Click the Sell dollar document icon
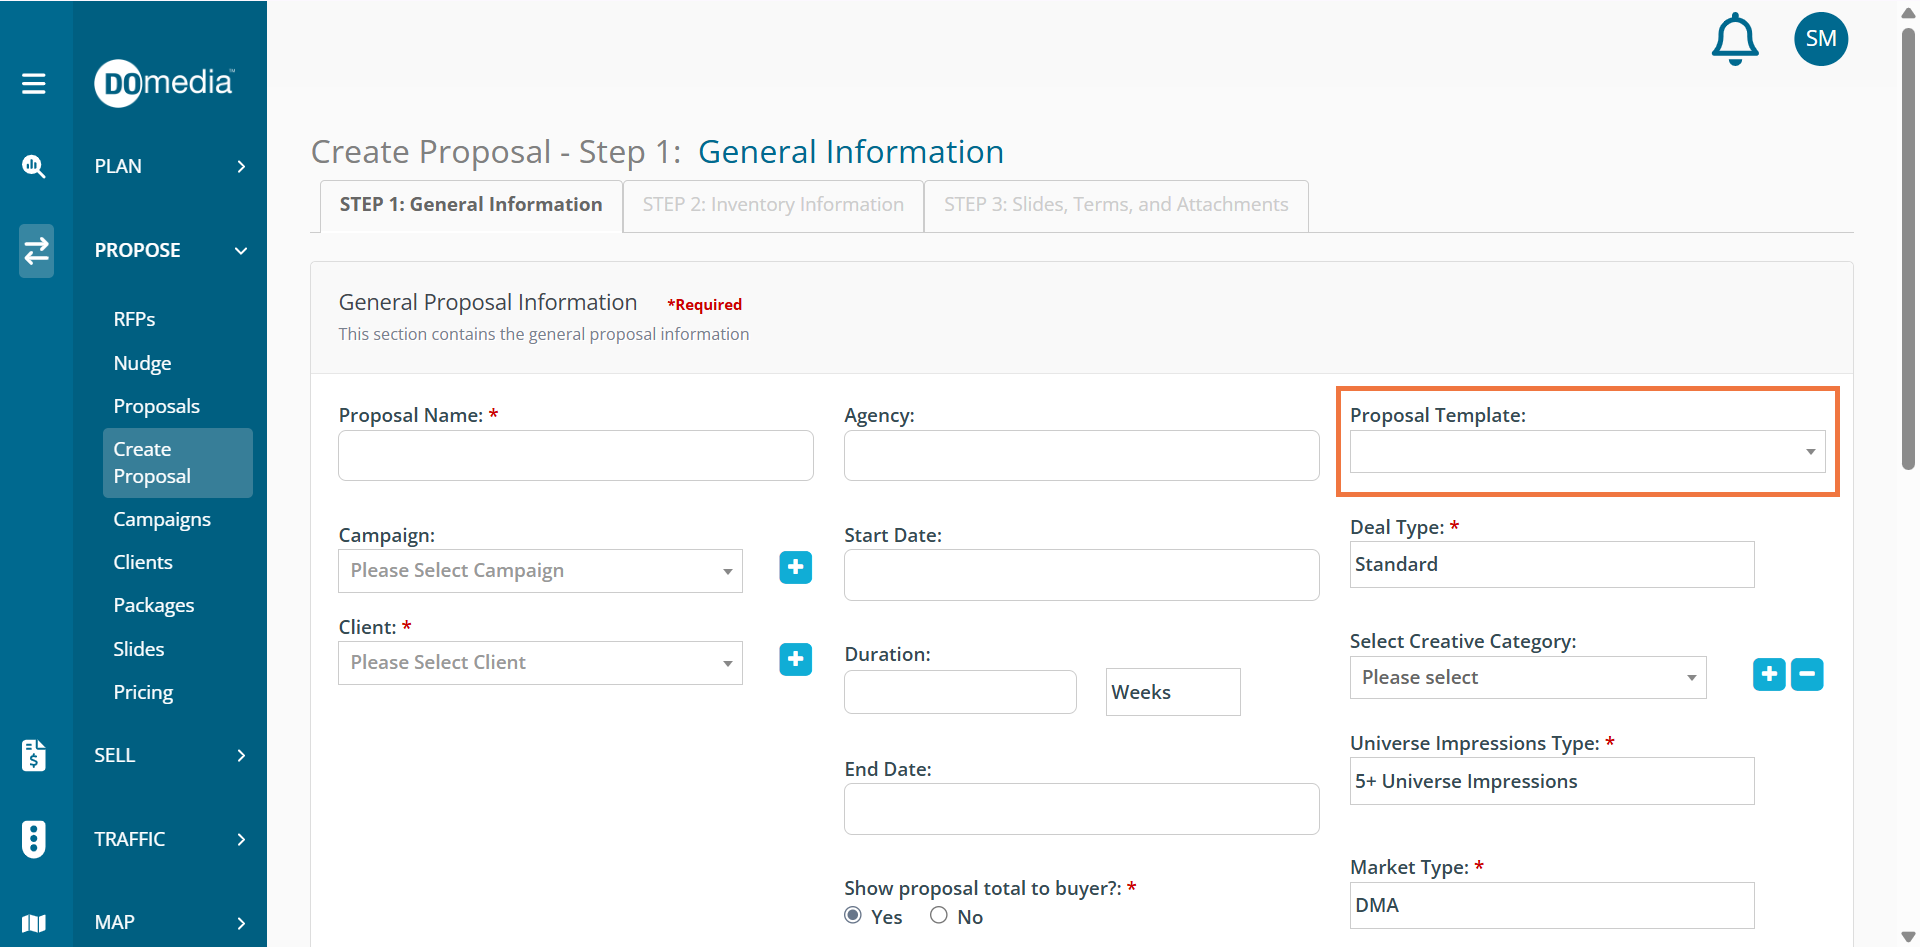The image size is (1920, 947). 34,755
